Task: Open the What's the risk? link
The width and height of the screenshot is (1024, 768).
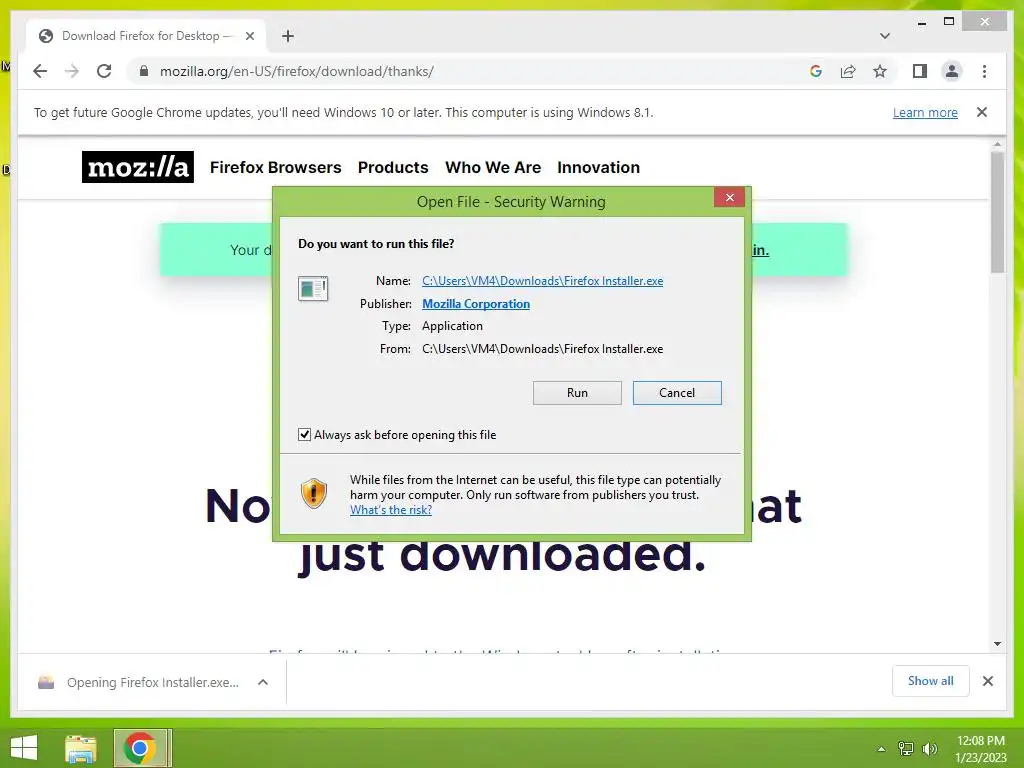Action: 391,510
